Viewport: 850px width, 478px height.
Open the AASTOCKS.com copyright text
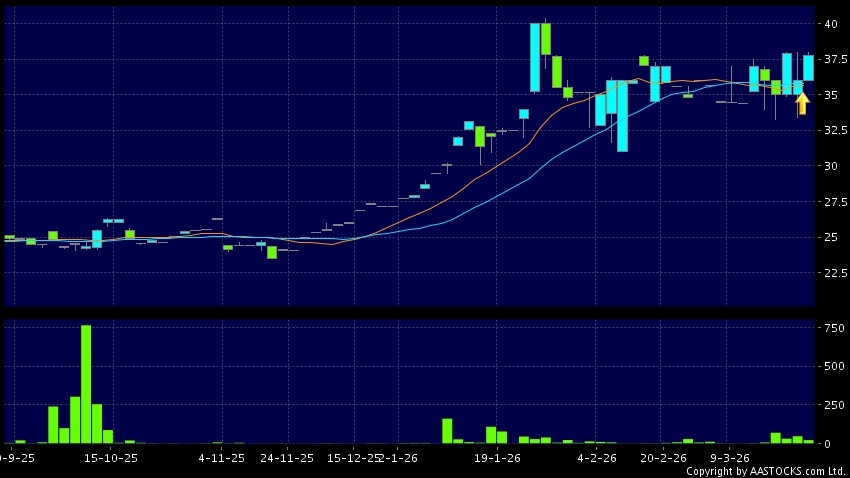tap(766, 471)
